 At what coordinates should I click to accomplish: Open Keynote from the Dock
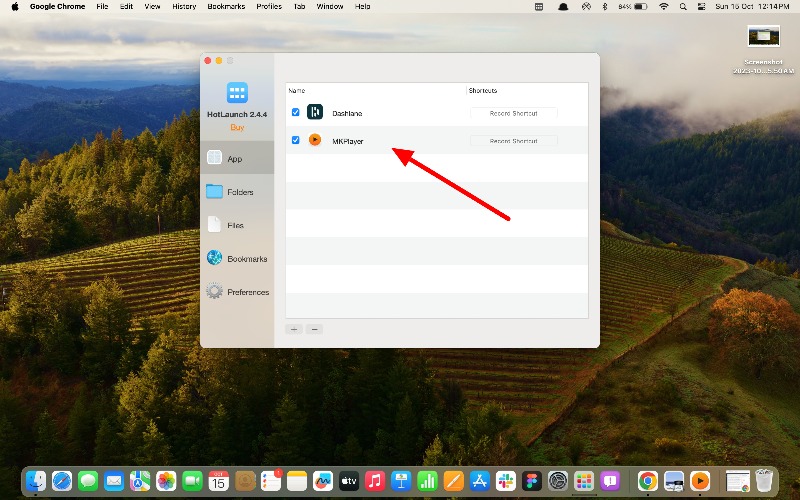[x=401, y=481]
